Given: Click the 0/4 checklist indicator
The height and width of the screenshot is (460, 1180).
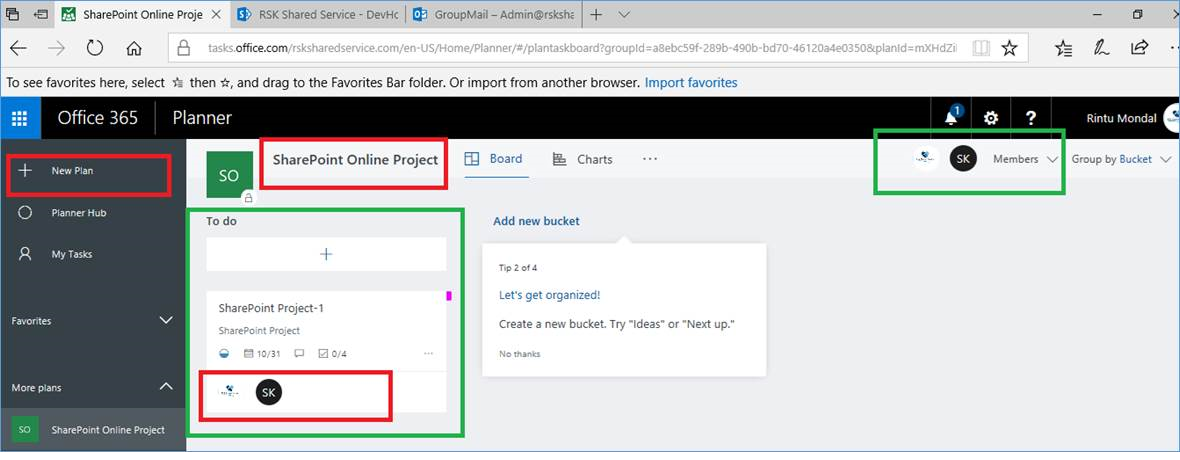Looking at the screenshot, I should [x=333, y=353].
